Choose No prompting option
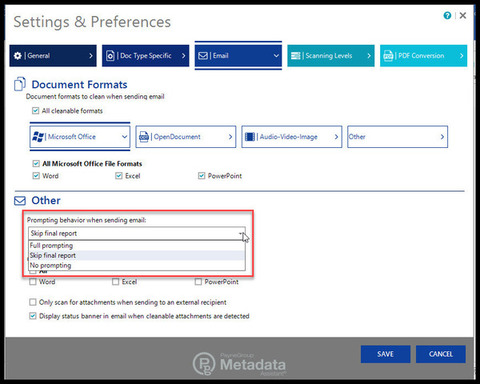Image resolution: width=480 pixels, height=384 pixels. tap(137, 266)
